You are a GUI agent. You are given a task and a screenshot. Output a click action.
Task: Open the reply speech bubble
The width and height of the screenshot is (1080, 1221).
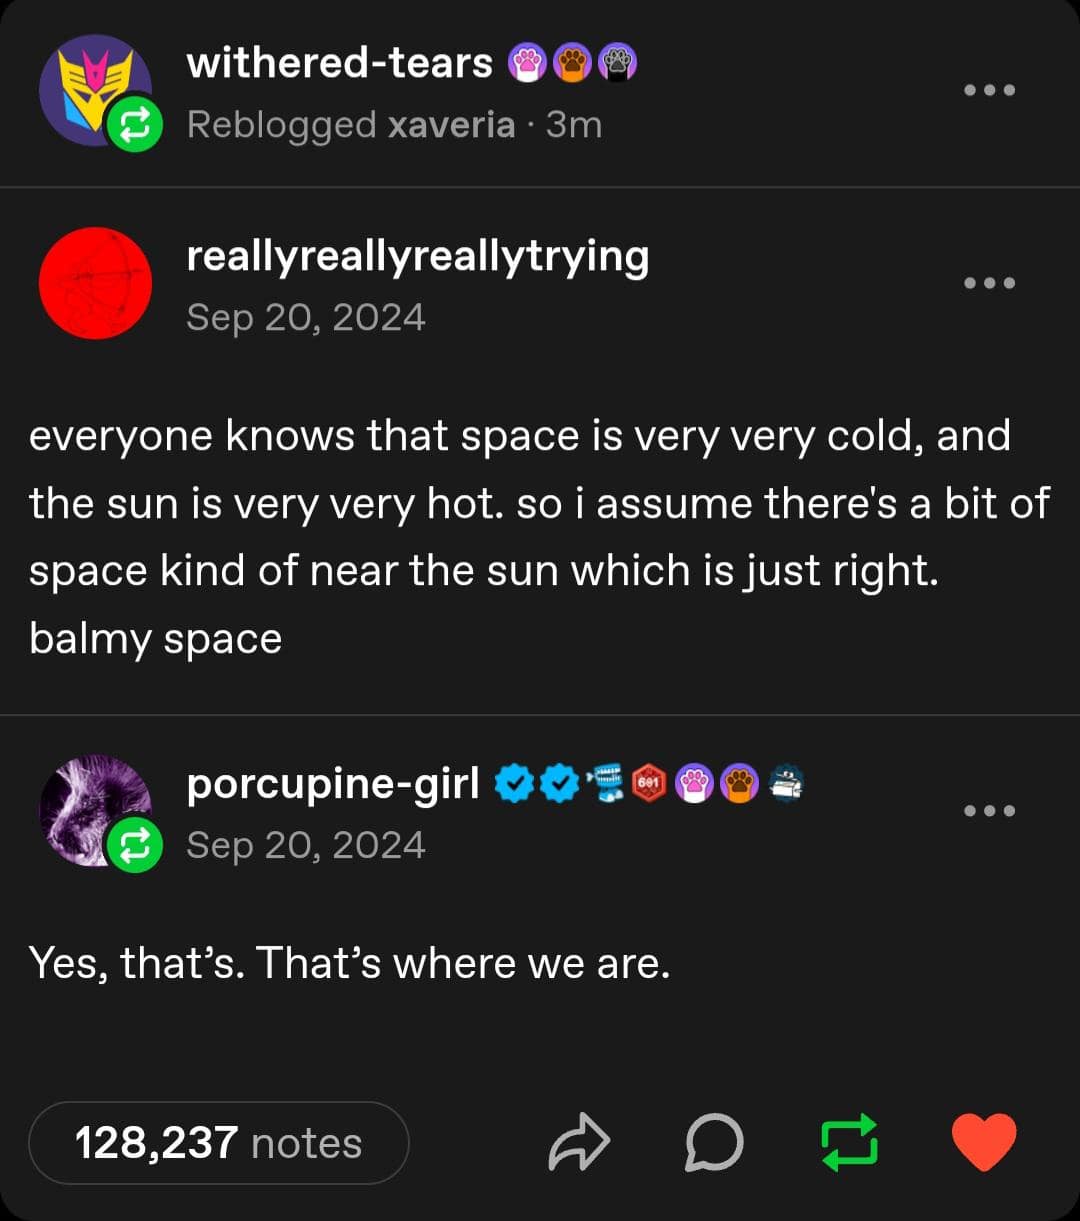pyautogui.click(x=714, y=1143)
